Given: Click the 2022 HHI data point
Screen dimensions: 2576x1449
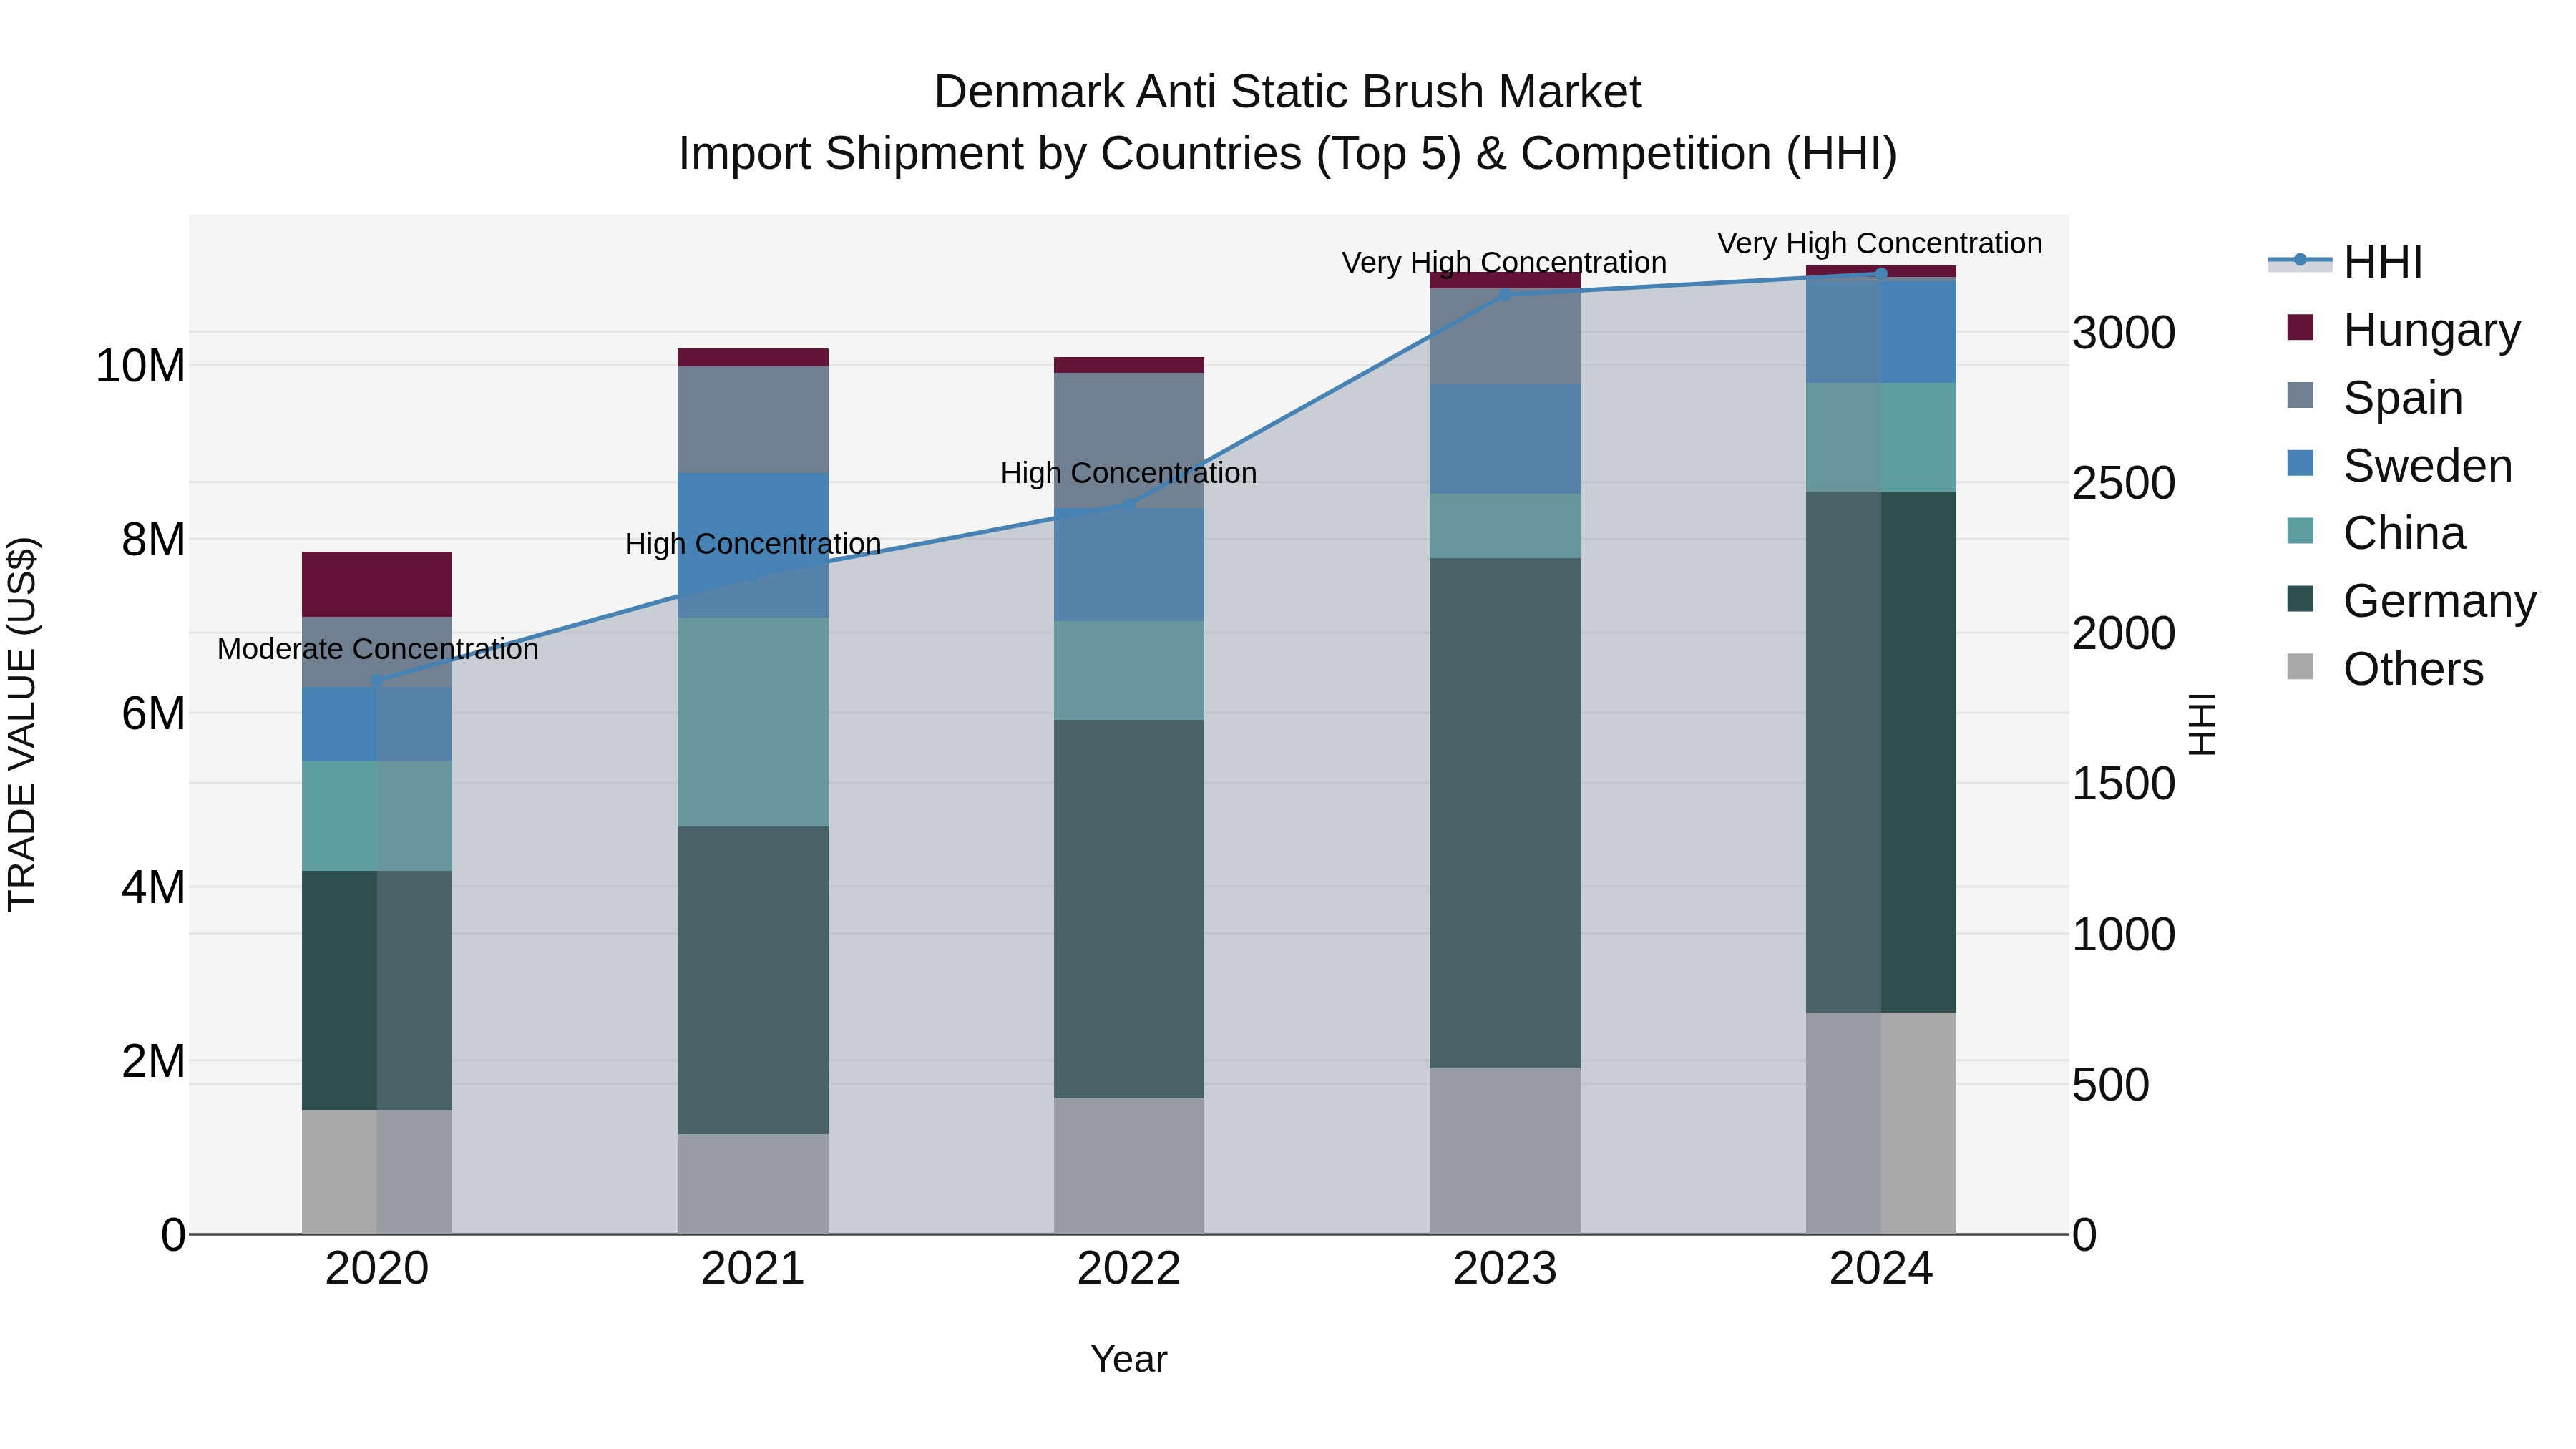Looking at the screenshot, I should click(1129, 505).
